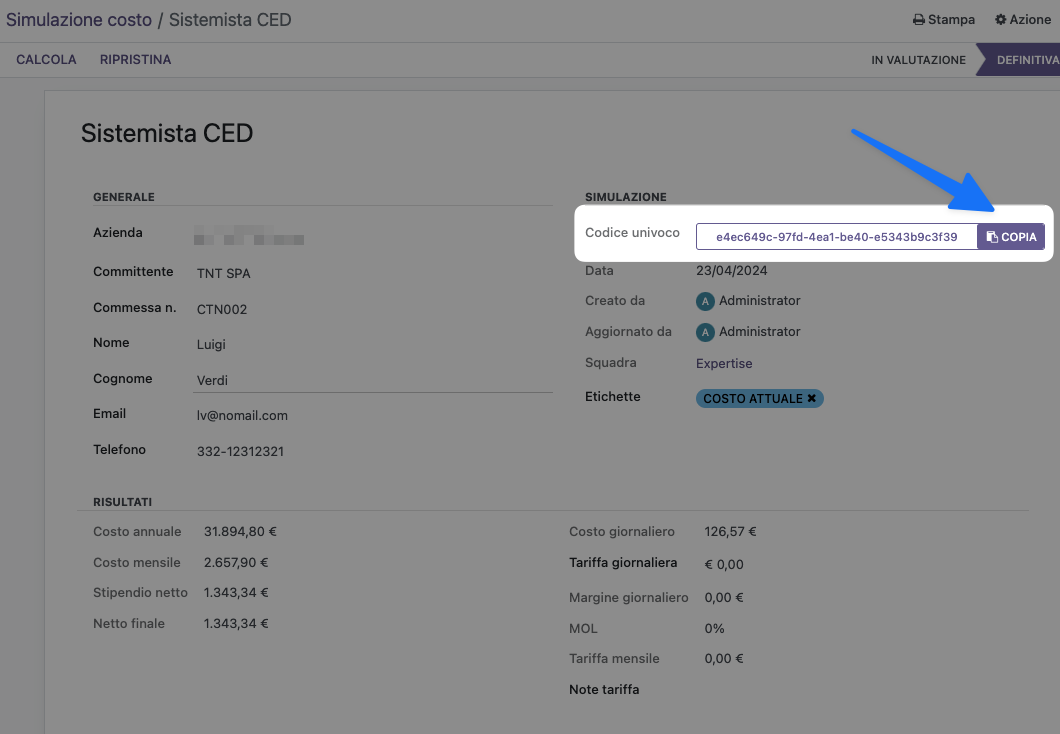Click the RIPRISTINA button
The height and width of the screenshot is (734, 1060).
pos(135,60)
